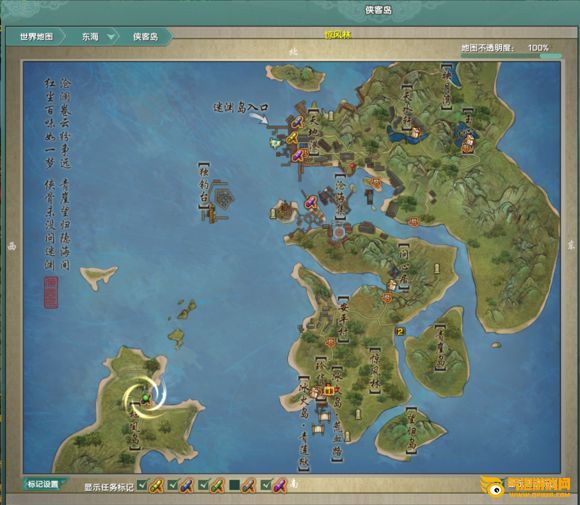Adjust the map opacity slider handle

coord(550,56)
